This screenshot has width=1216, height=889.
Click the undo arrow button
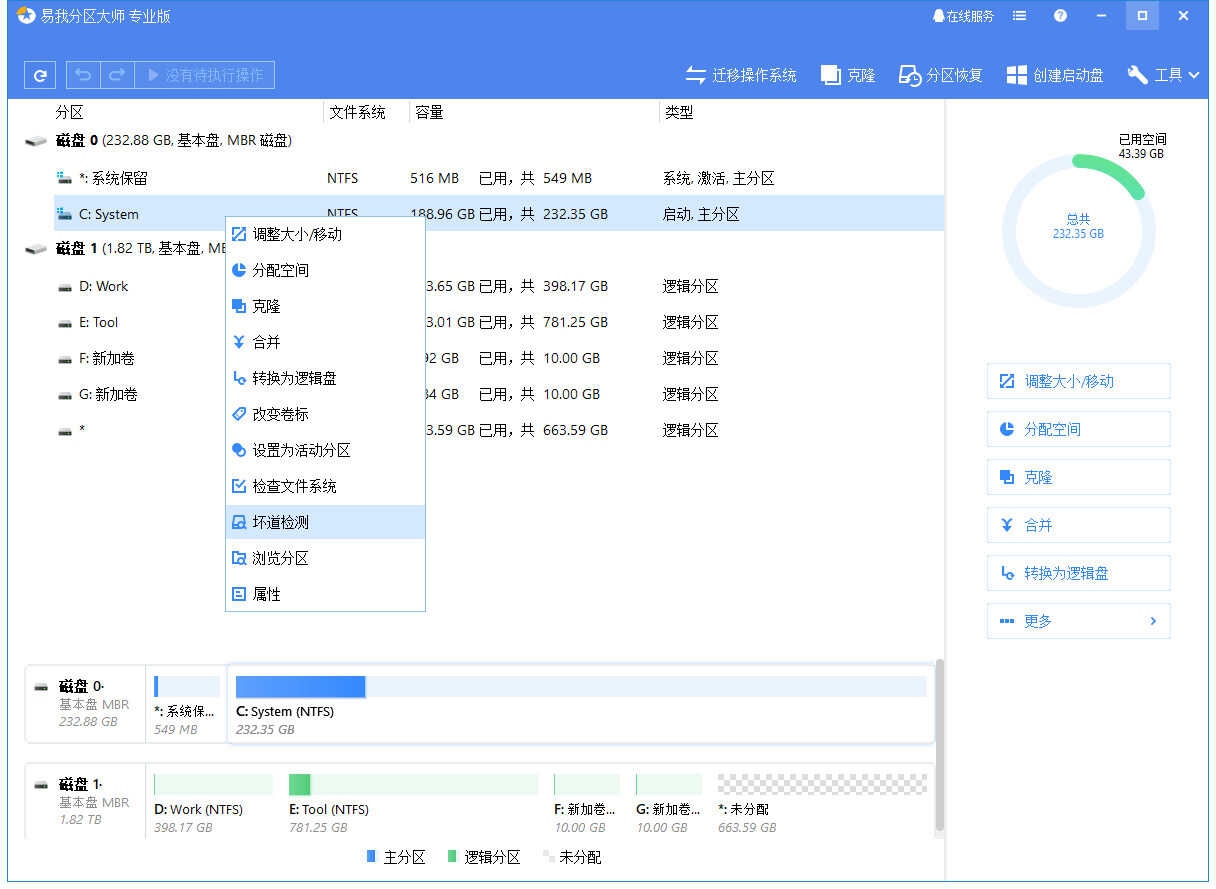(83, 75)
